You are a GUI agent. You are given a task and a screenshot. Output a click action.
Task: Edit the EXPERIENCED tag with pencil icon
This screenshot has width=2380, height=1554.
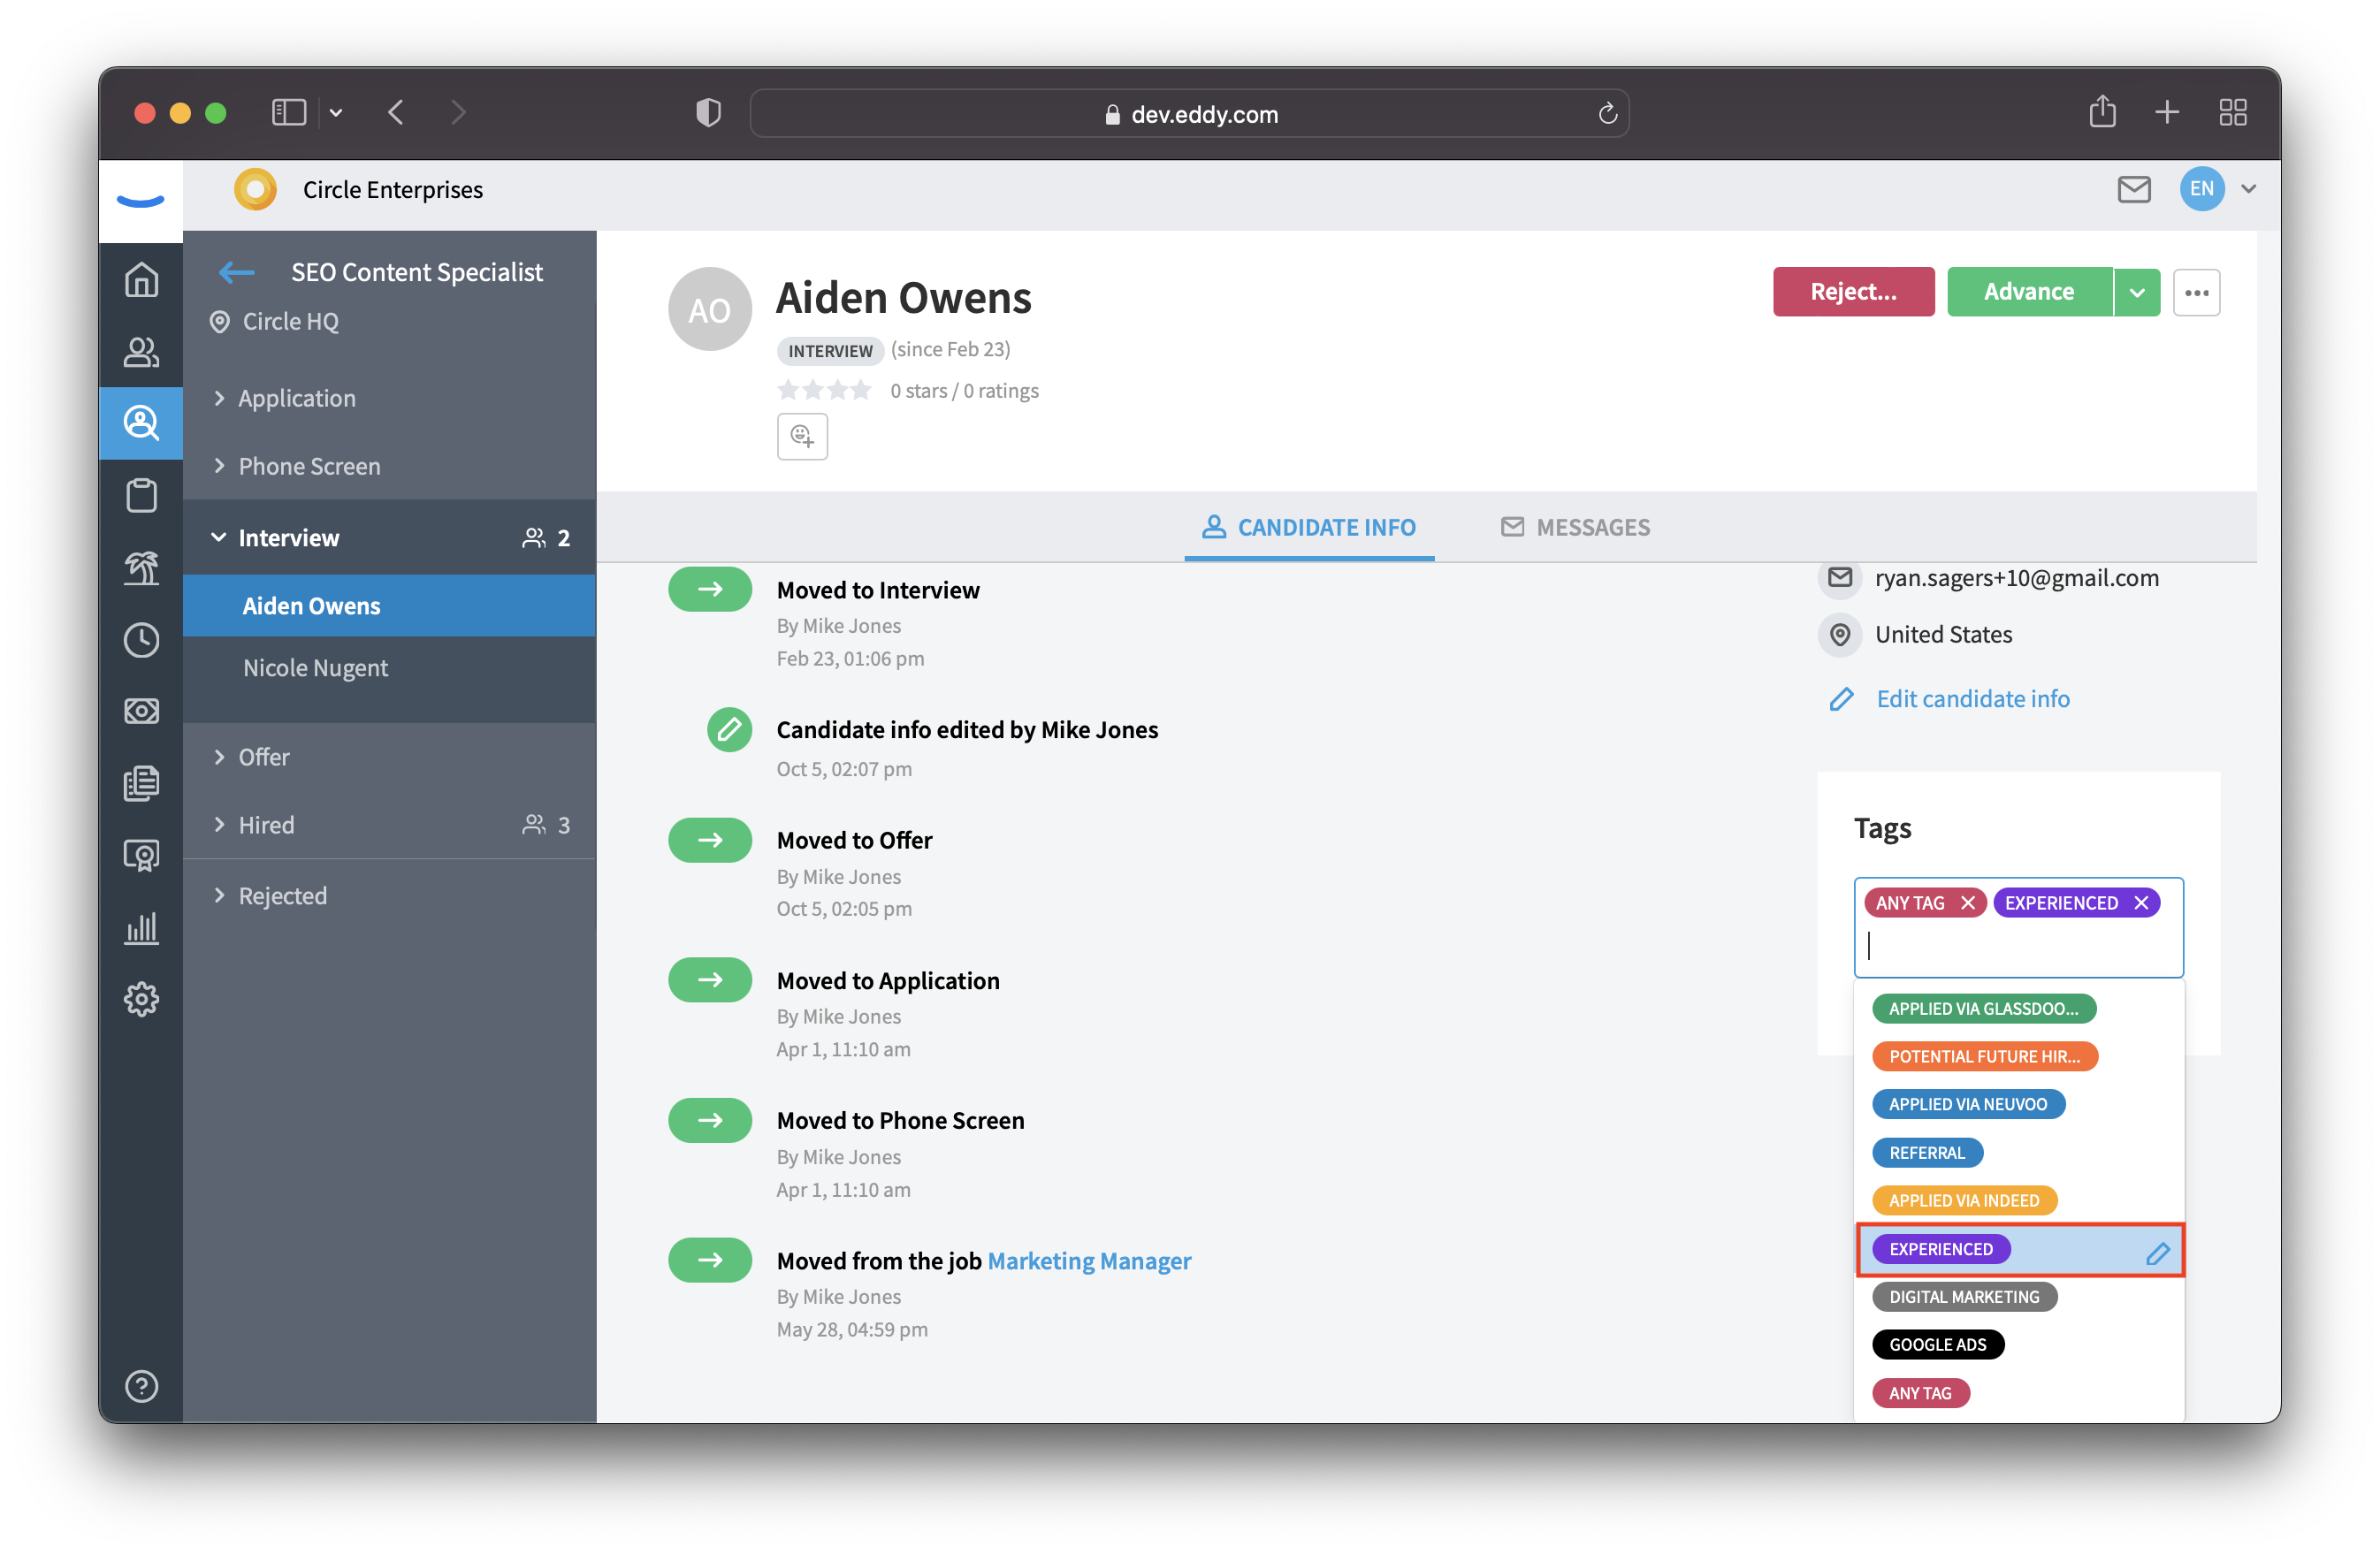tap(2157, 1252)
